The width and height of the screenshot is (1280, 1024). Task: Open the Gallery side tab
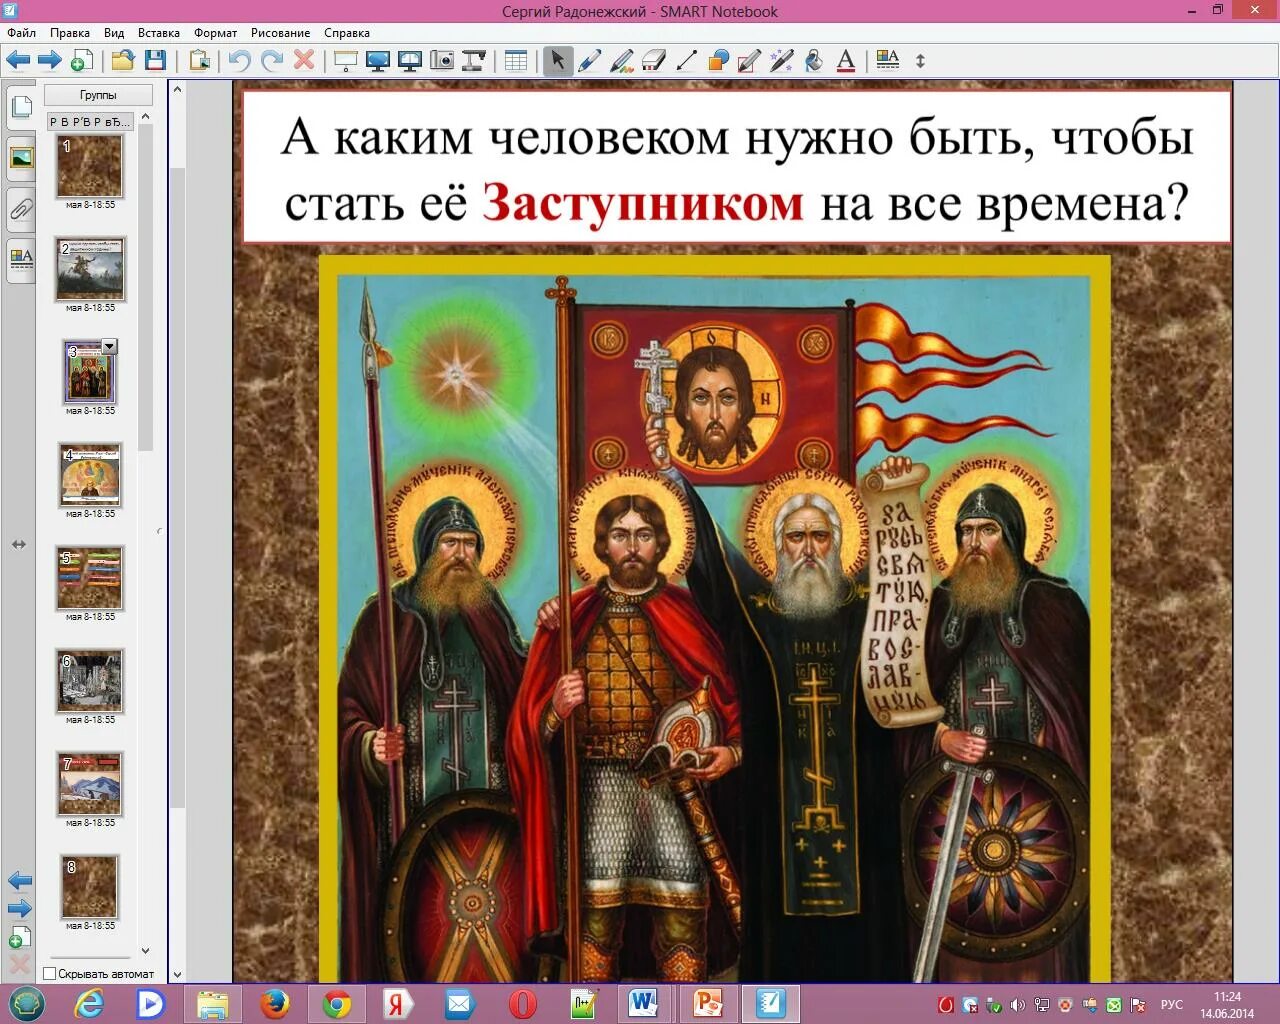[x=21, y=158]
